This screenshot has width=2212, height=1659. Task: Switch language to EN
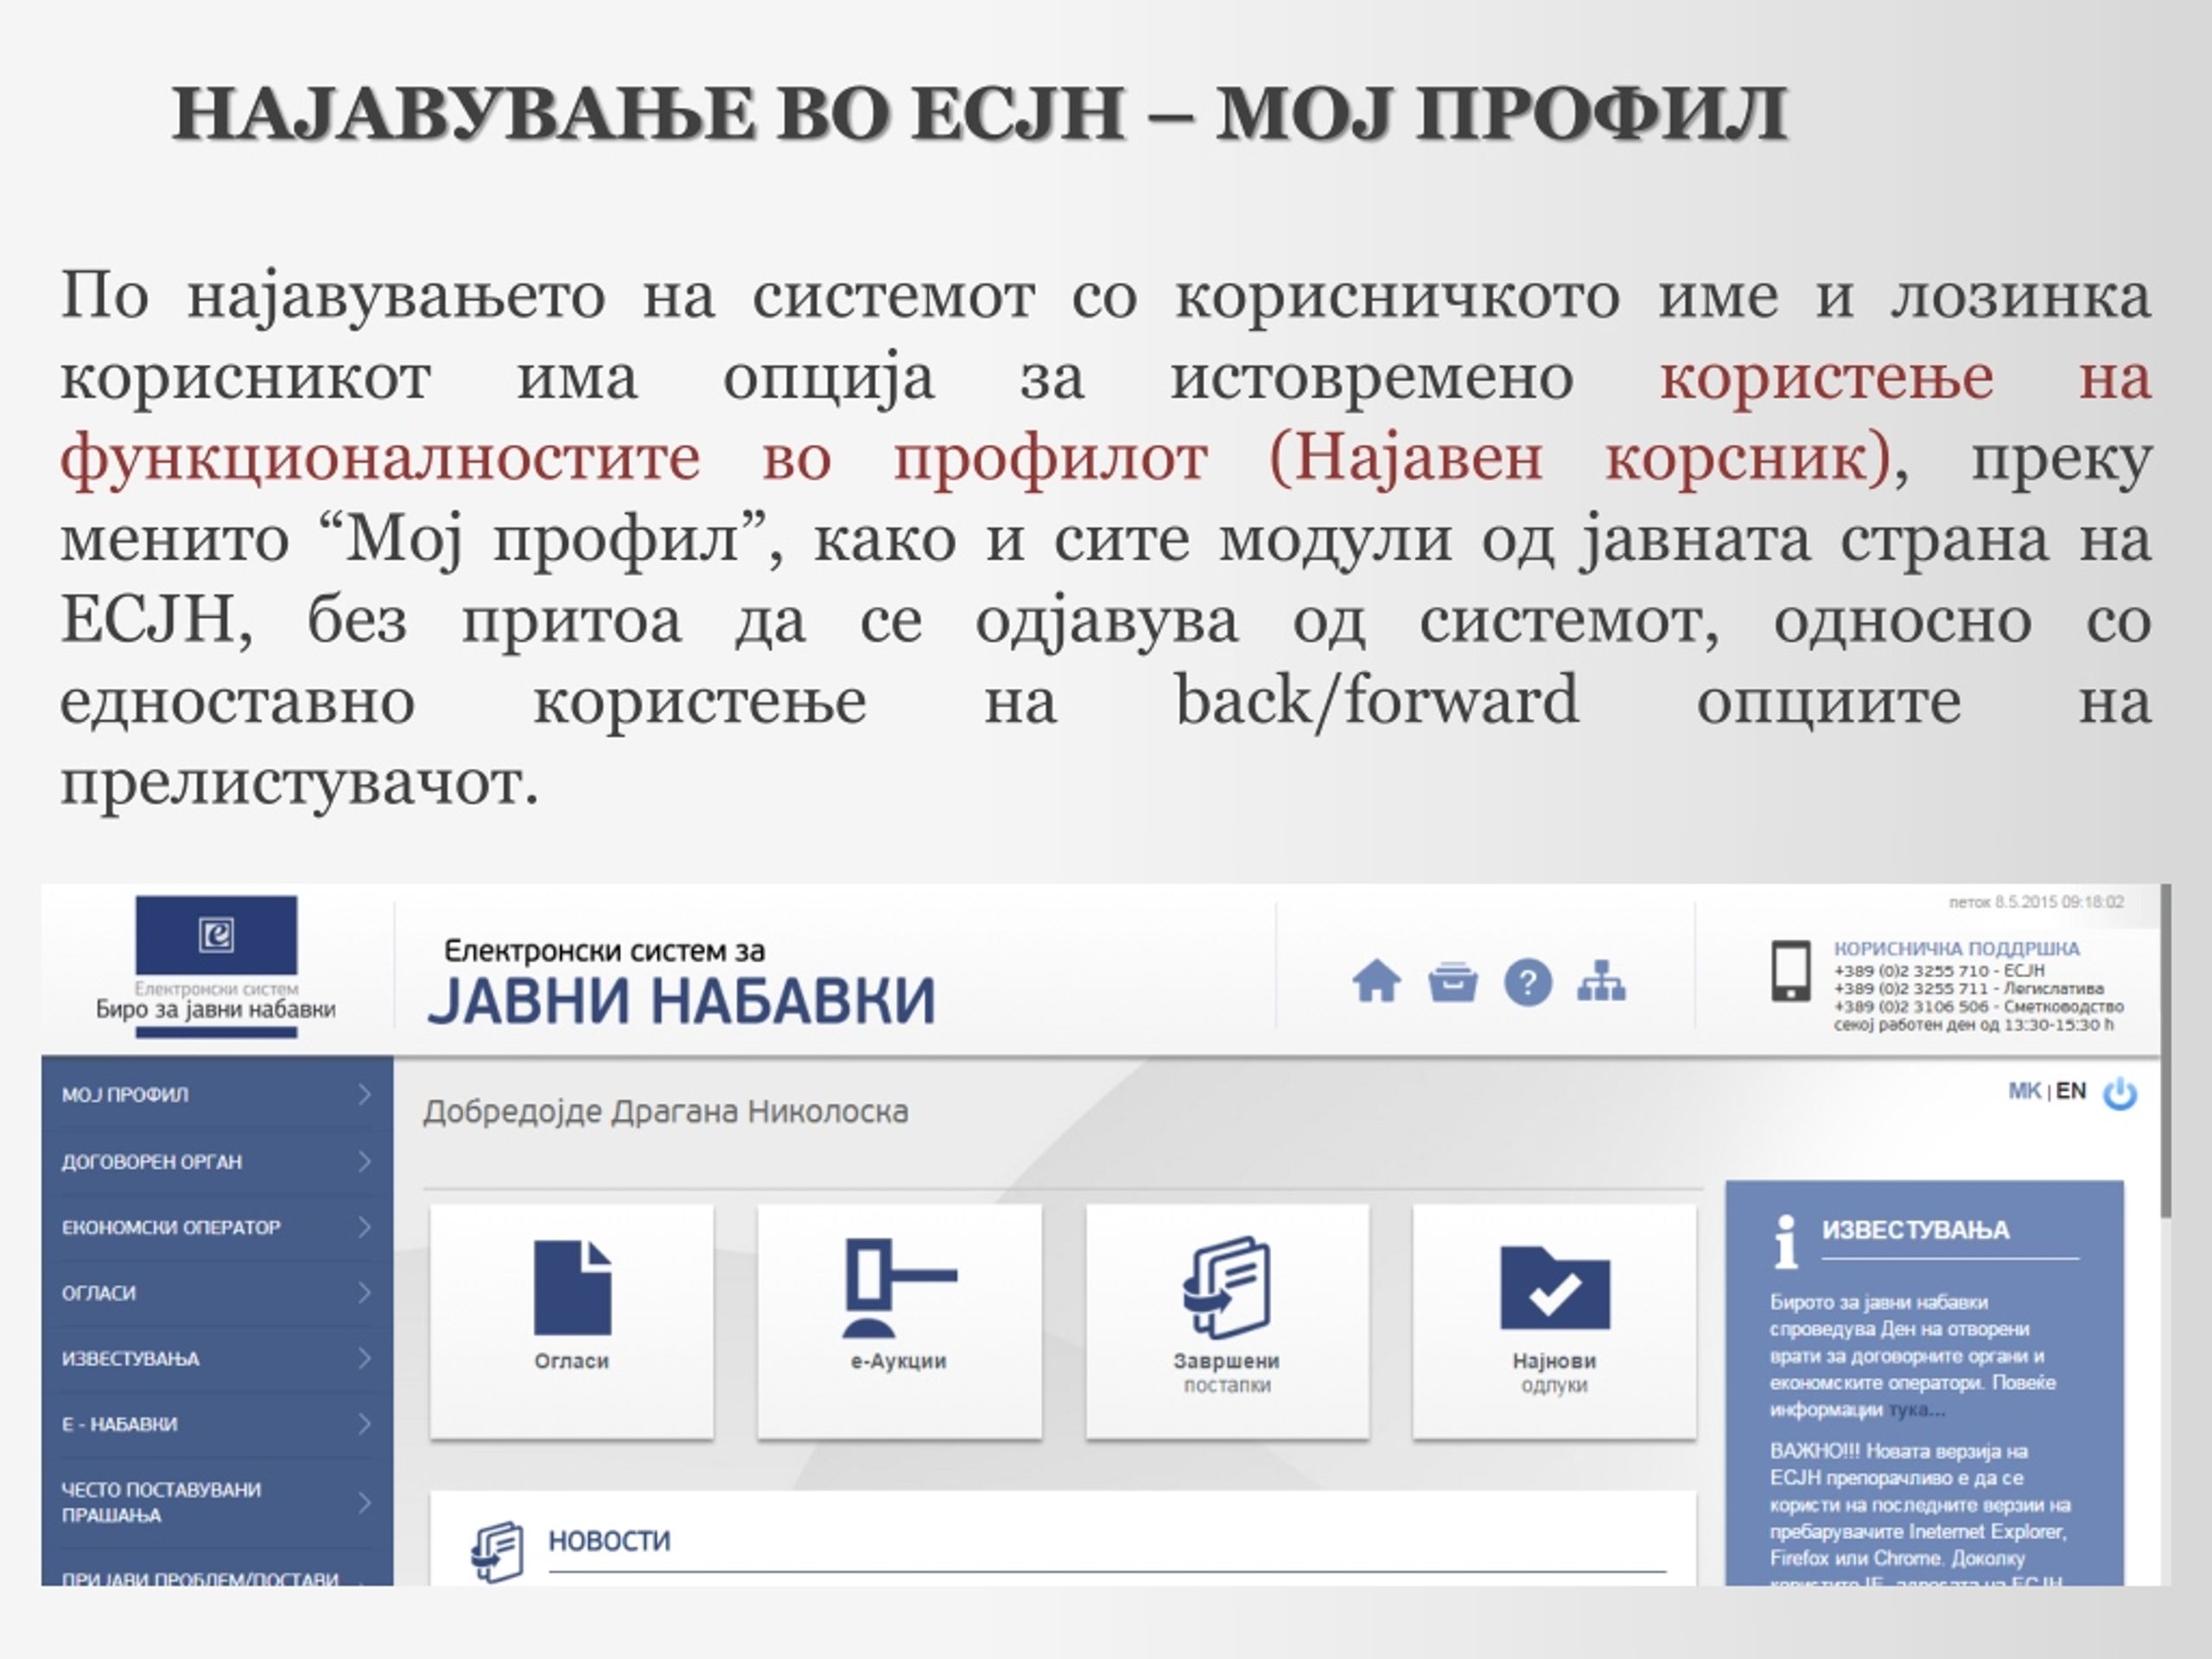point(2071,1091)
